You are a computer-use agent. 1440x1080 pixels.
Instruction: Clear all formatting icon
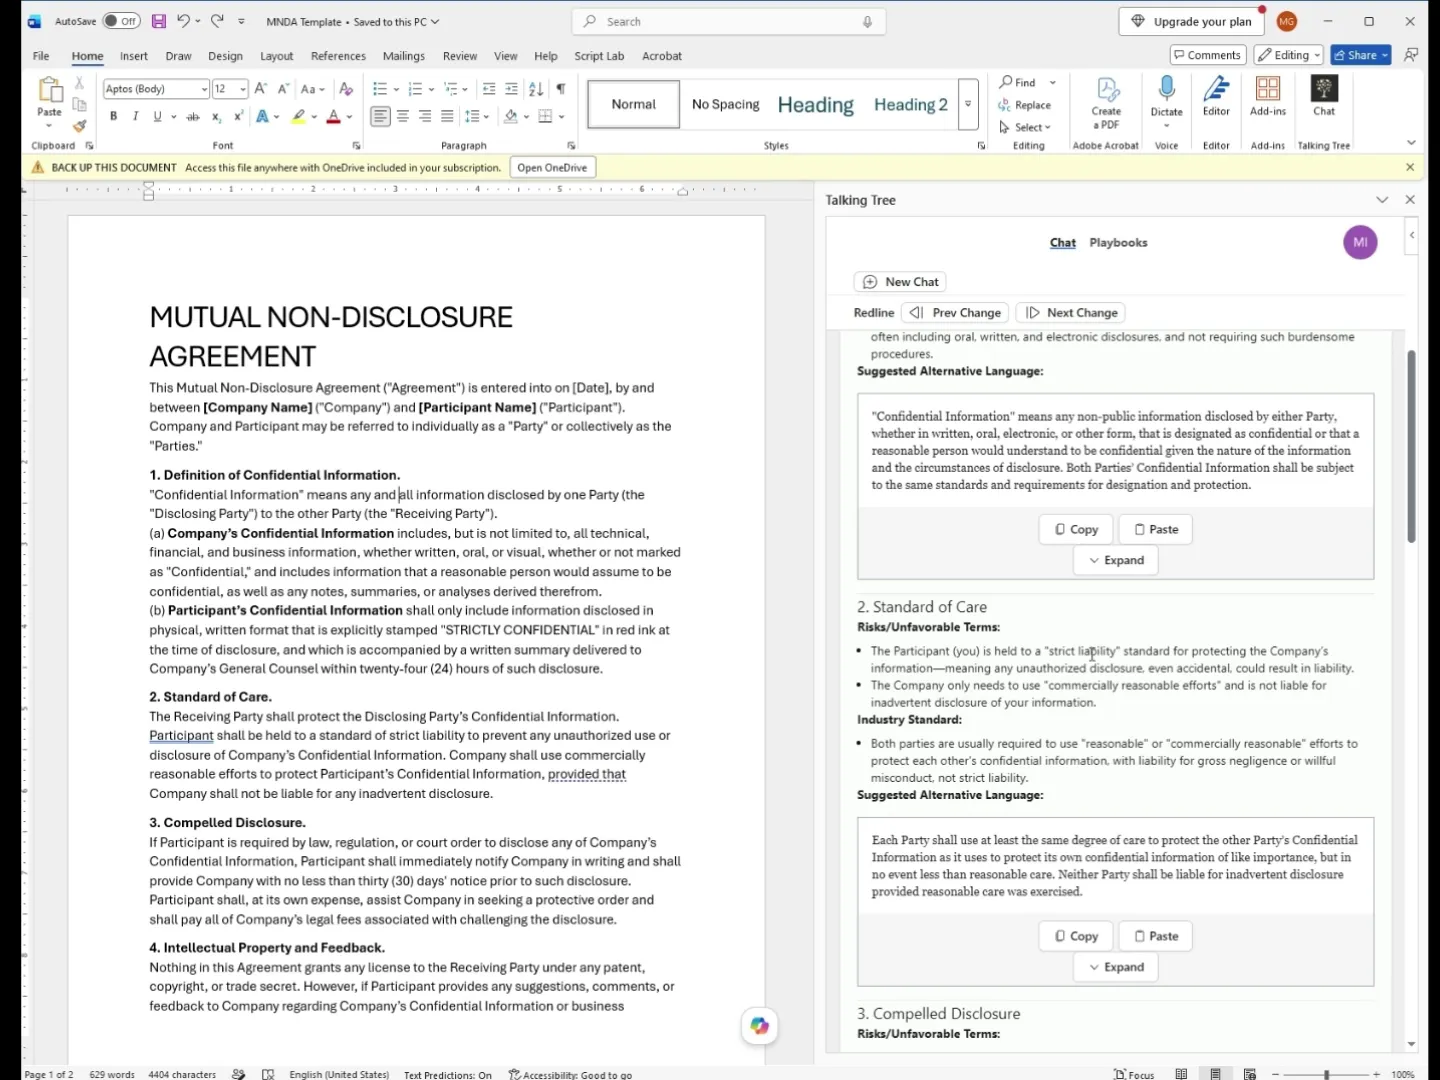[x=346, y=89]
